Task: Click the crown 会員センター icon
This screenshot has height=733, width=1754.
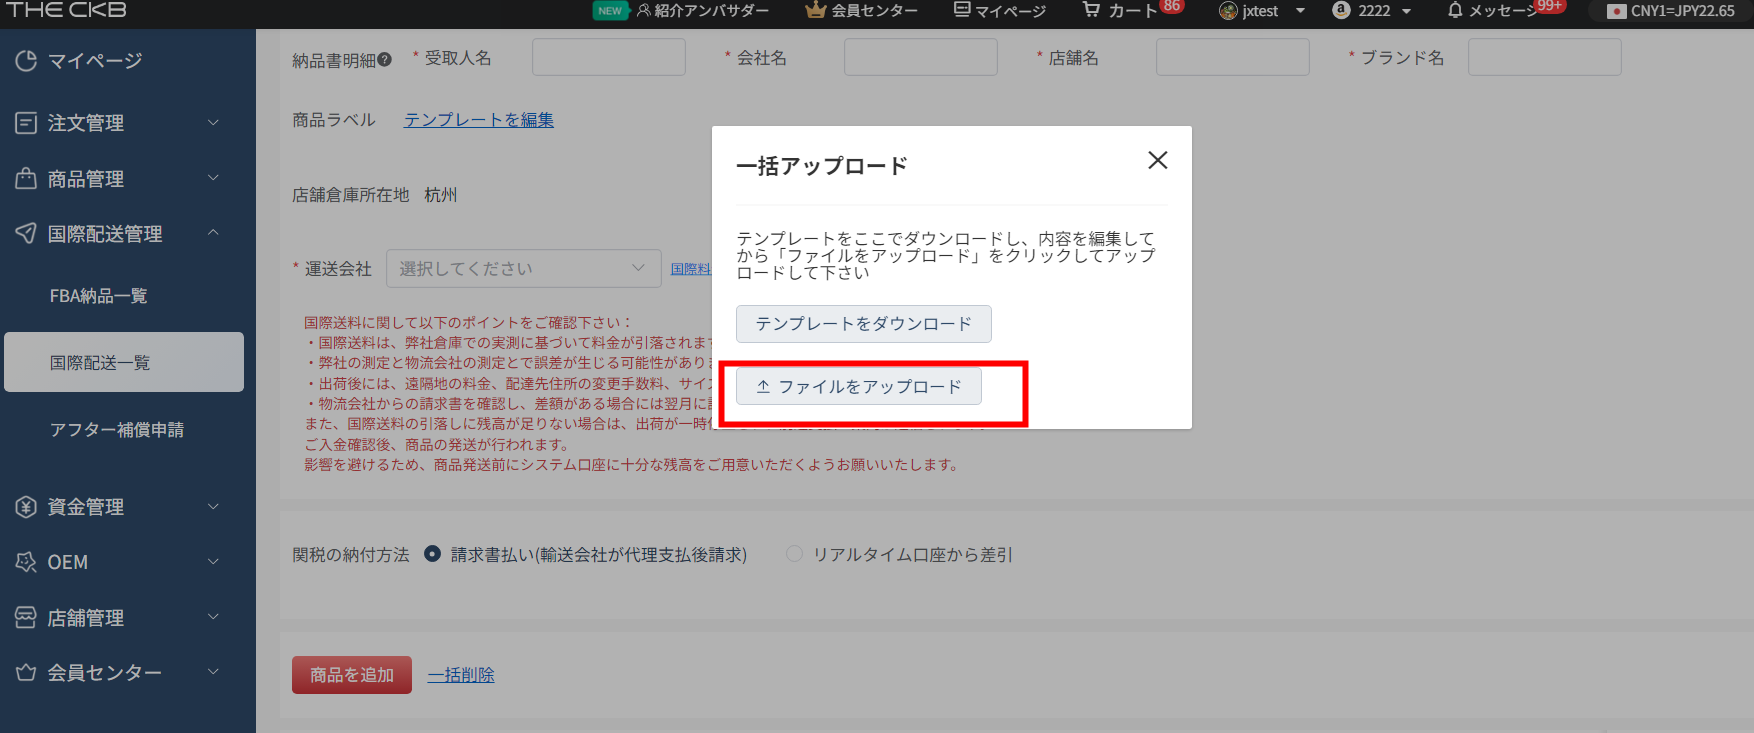Action: (815, 10)
